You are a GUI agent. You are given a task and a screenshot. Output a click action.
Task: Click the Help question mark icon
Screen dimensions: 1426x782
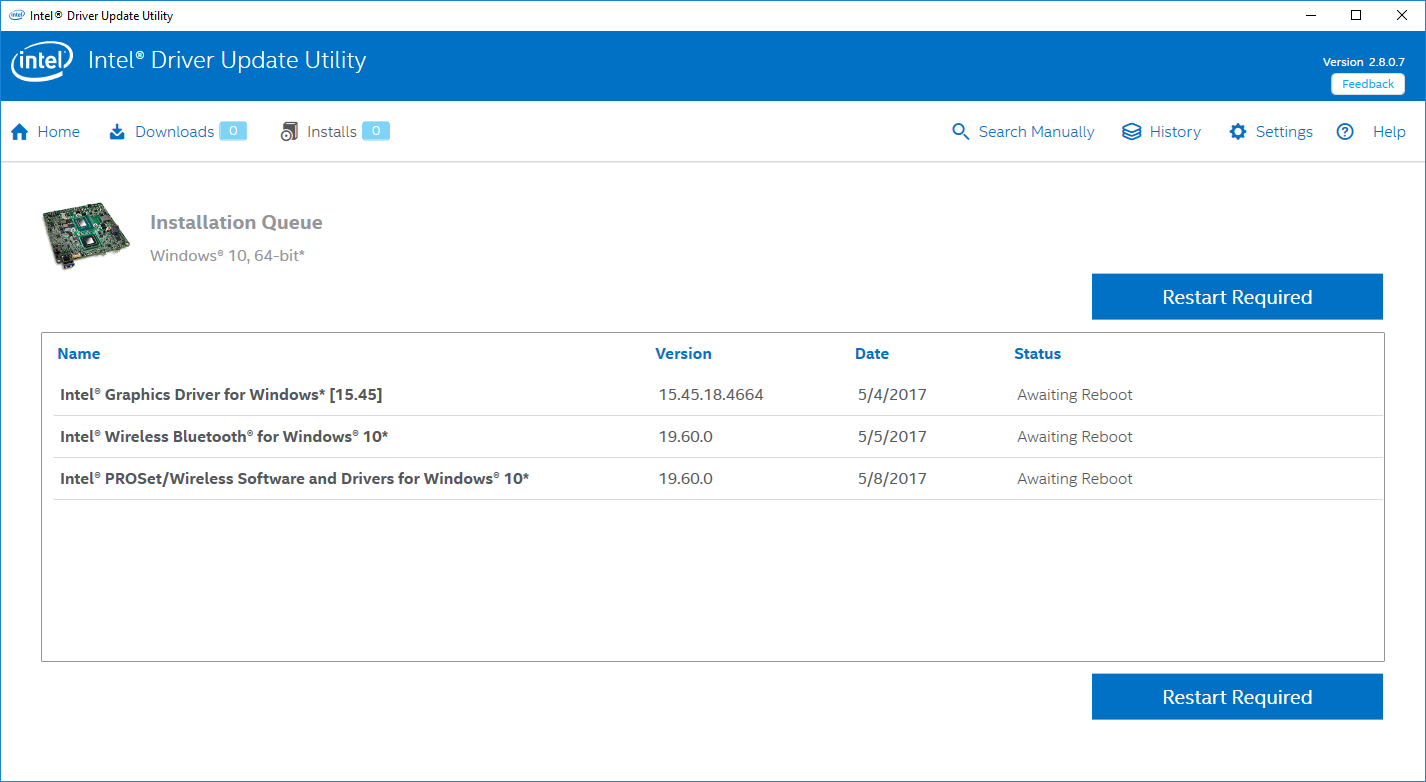[x=1345, y=132]
